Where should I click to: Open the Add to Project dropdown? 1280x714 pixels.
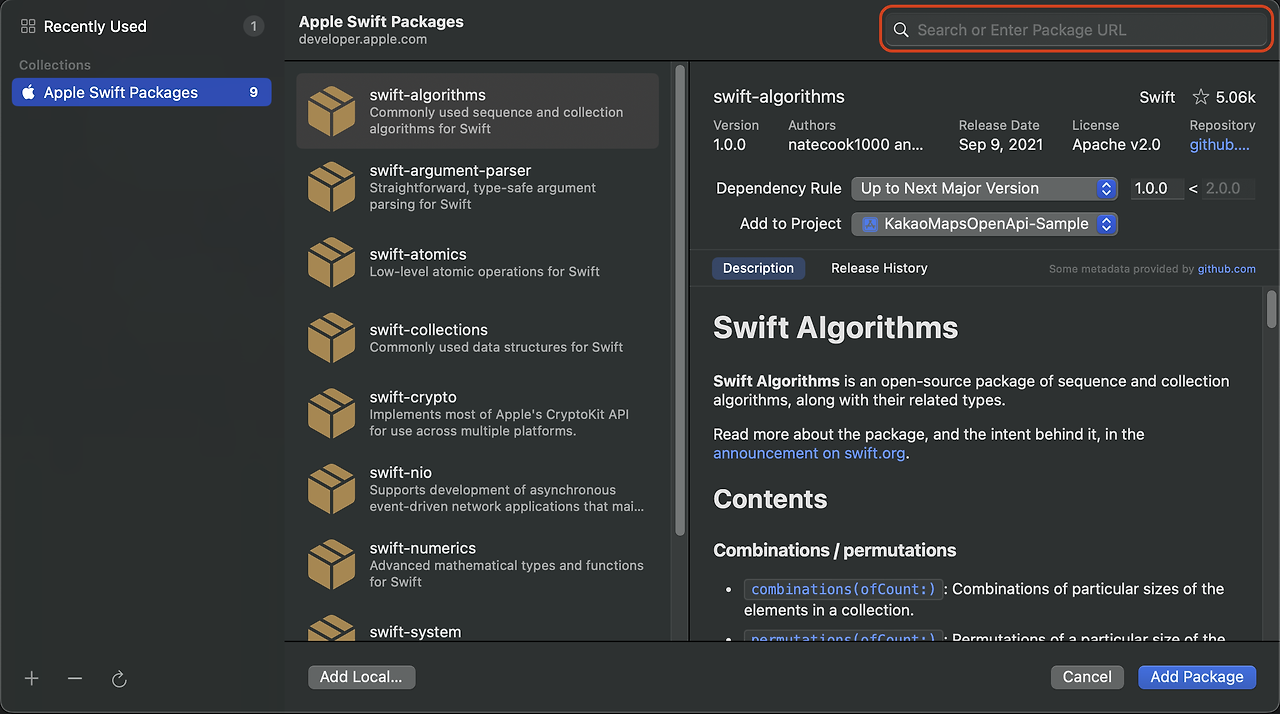pyautogui.click(x=984, y=224)
